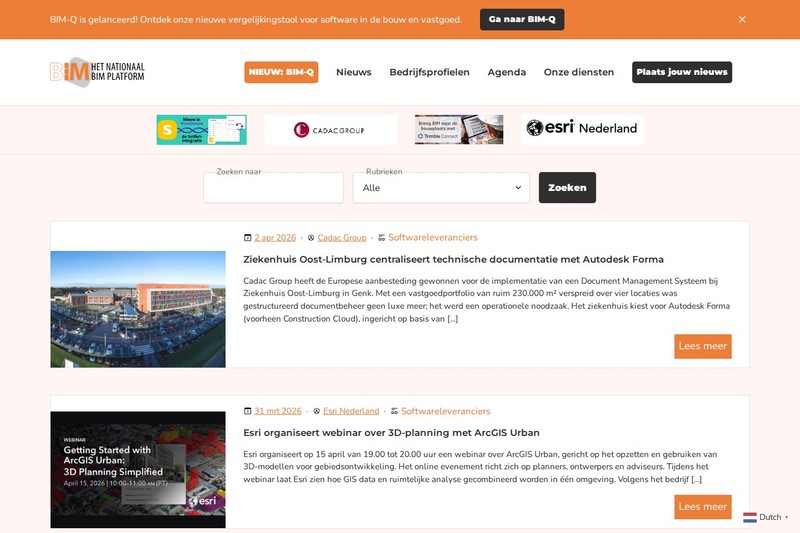Open the Snagstream teal sponsor banner

point(202,130)
